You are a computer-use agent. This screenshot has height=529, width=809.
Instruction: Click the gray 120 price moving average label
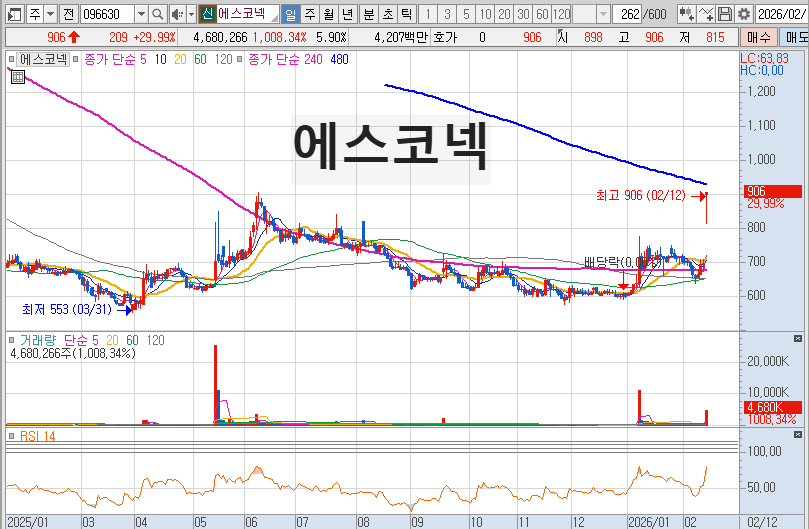click(x=223, y=59)
